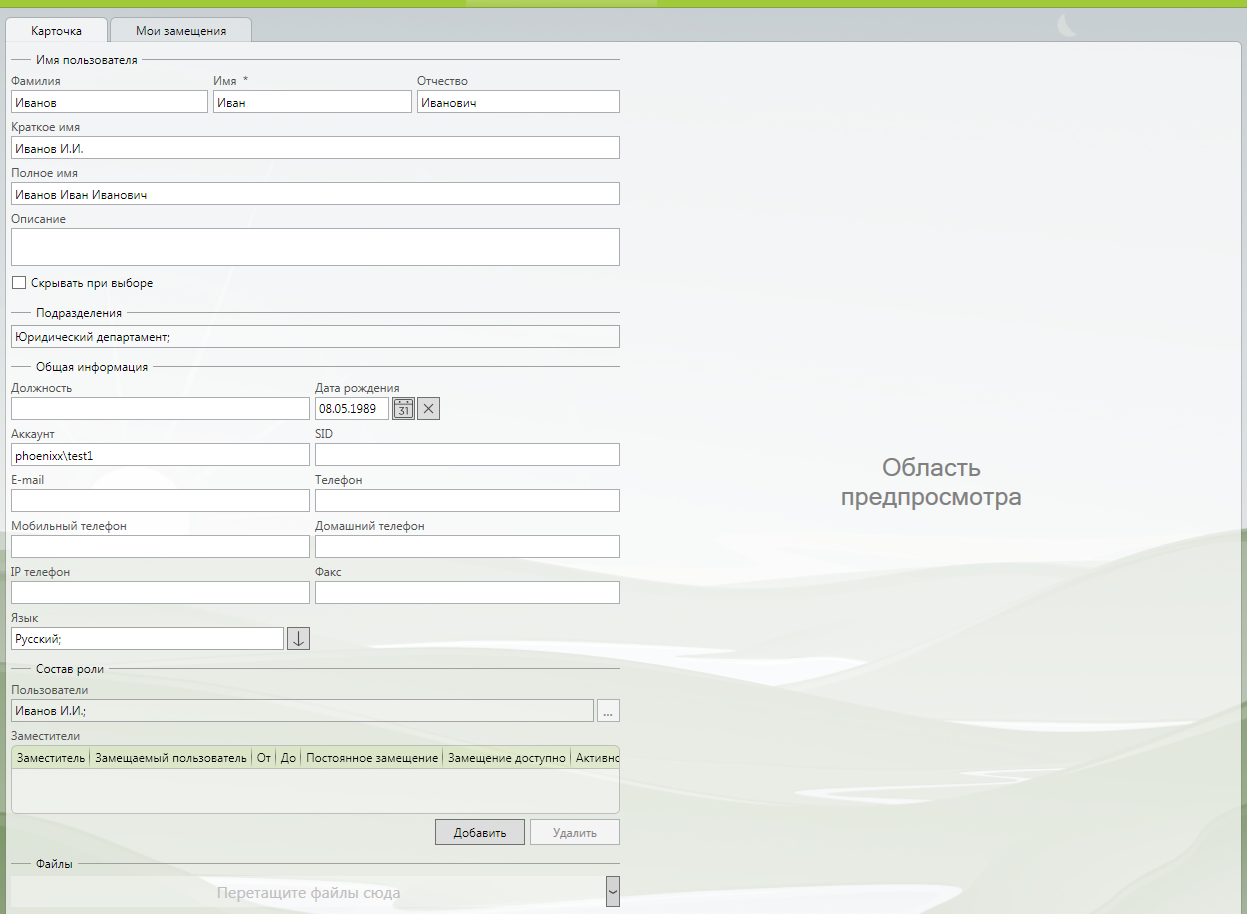Clear the birth date with X icon
Screen dimensions: 1247x914
point(428,408)
